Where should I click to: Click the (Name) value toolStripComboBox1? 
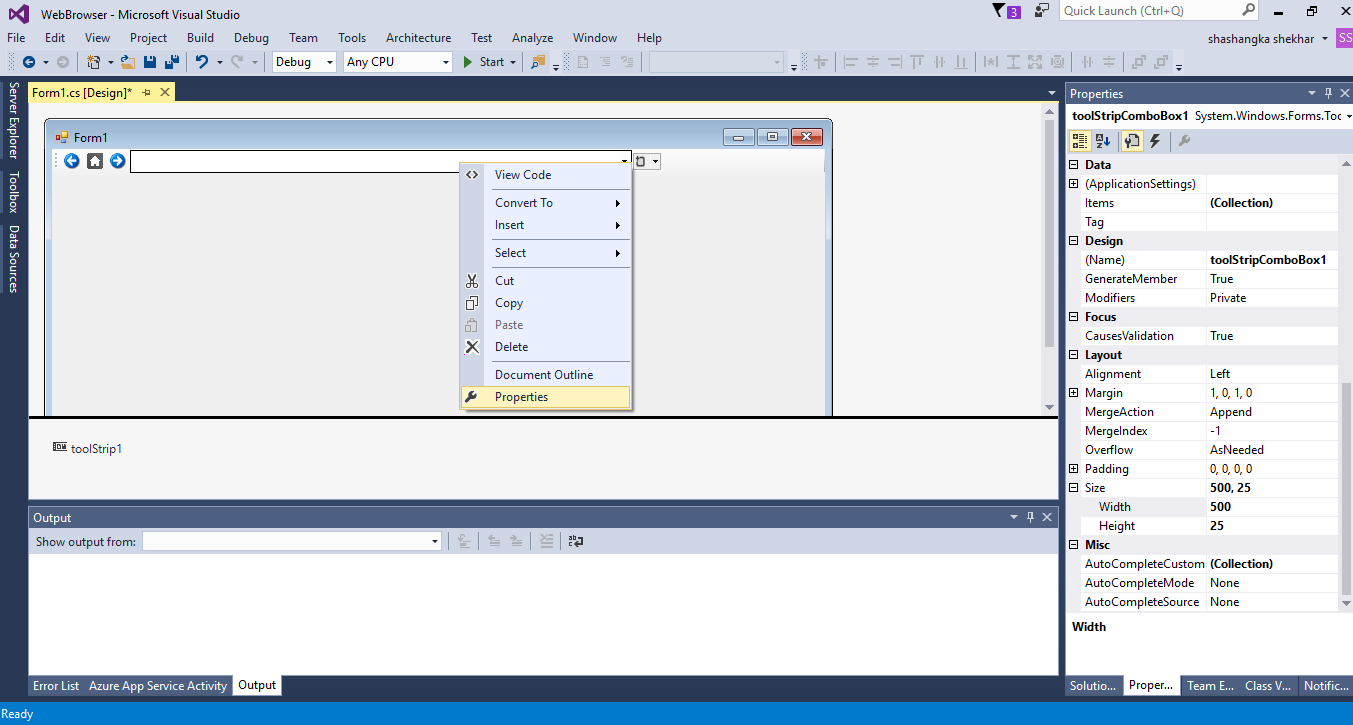pyautogui.click(x=1272, y=260)
